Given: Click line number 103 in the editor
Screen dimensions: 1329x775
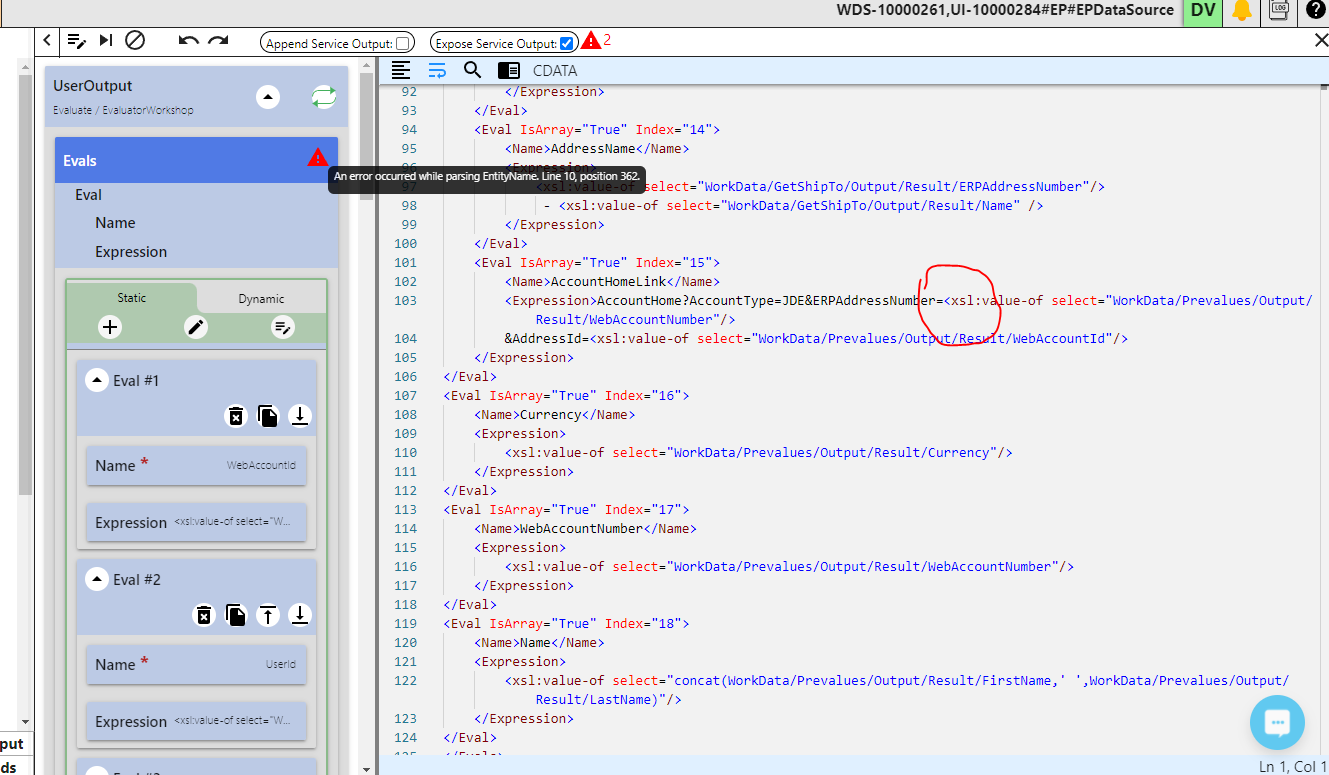Looking at the screenshot, I should (404, 301).
